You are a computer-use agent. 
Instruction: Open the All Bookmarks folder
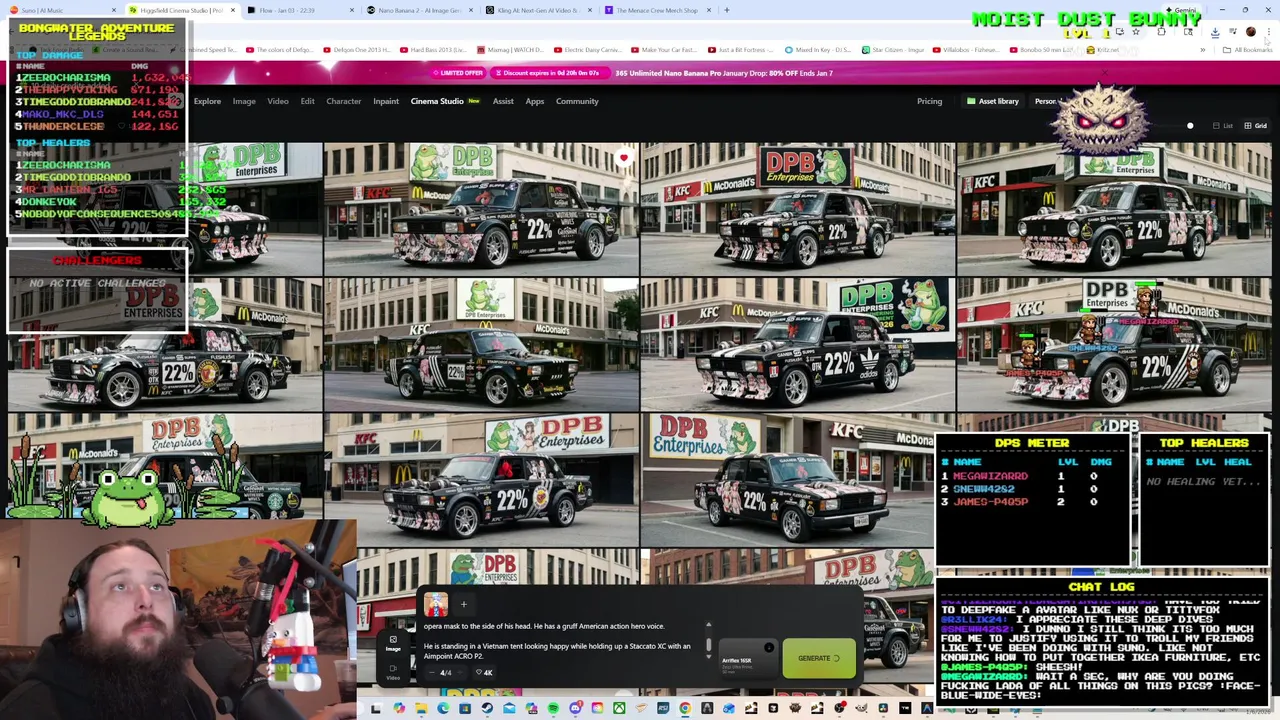(x=1249, y=49)
